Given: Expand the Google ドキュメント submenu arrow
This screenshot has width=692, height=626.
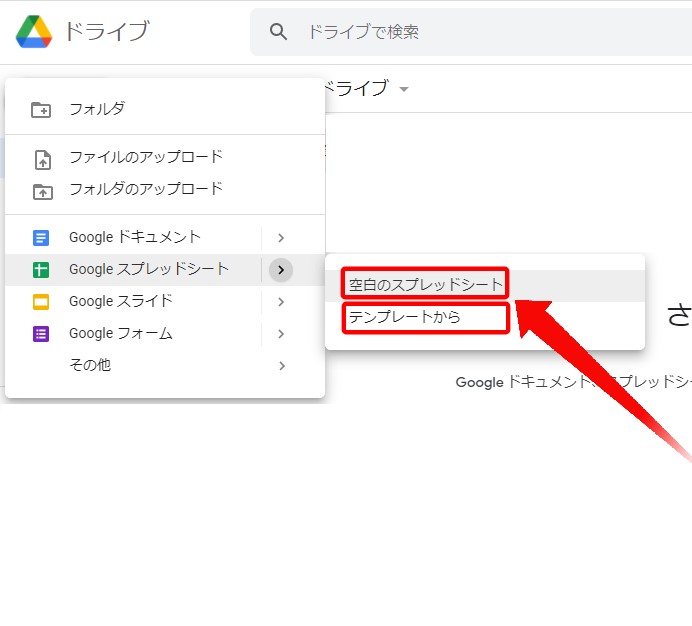Looking at the screenshot, I should coord(281,238).
